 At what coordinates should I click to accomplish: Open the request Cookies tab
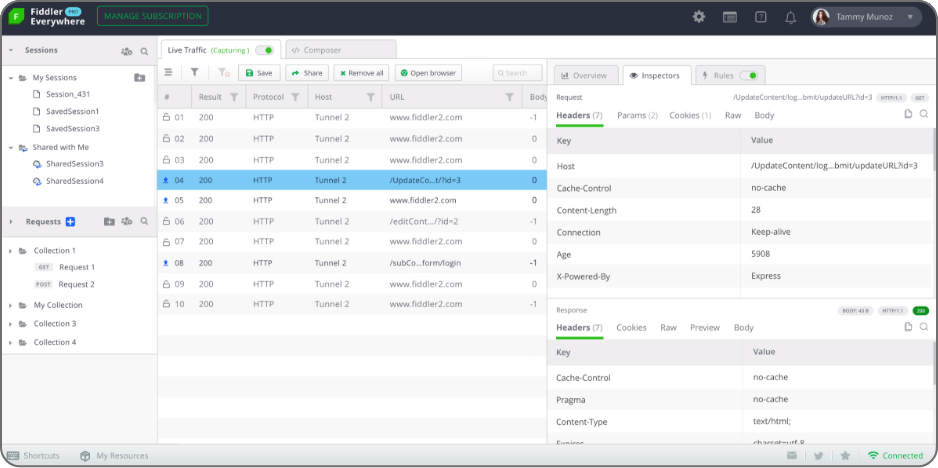click(x=690, y=115)
